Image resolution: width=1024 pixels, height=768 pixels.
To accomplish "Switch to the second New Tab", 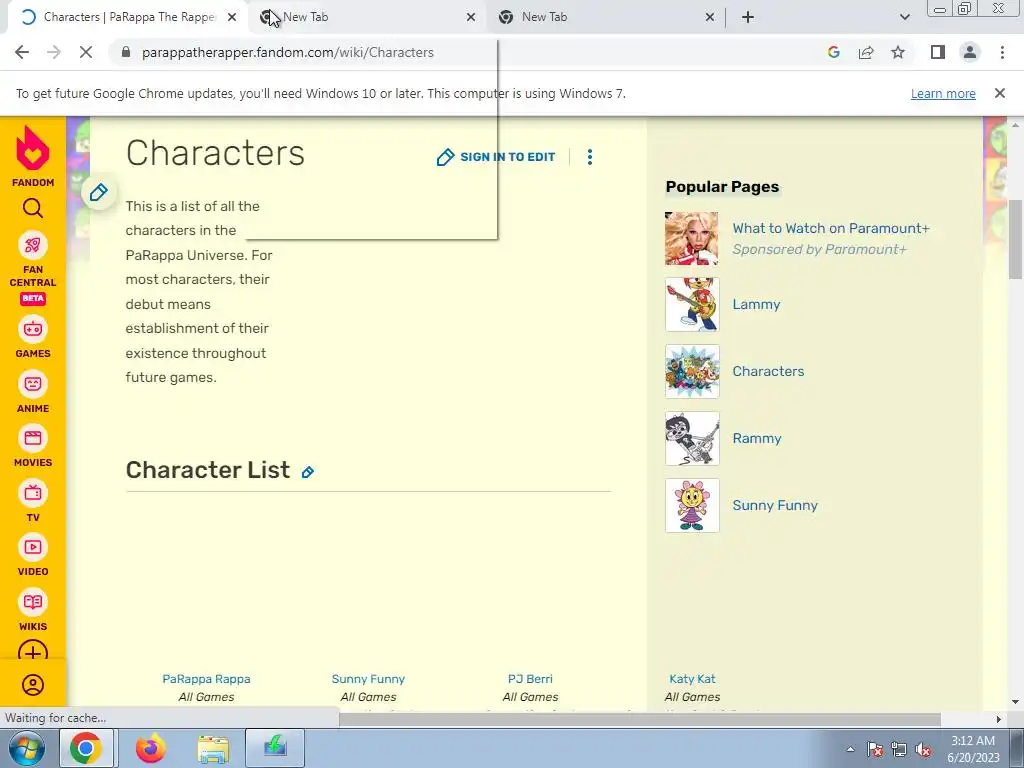I will 366,17.
